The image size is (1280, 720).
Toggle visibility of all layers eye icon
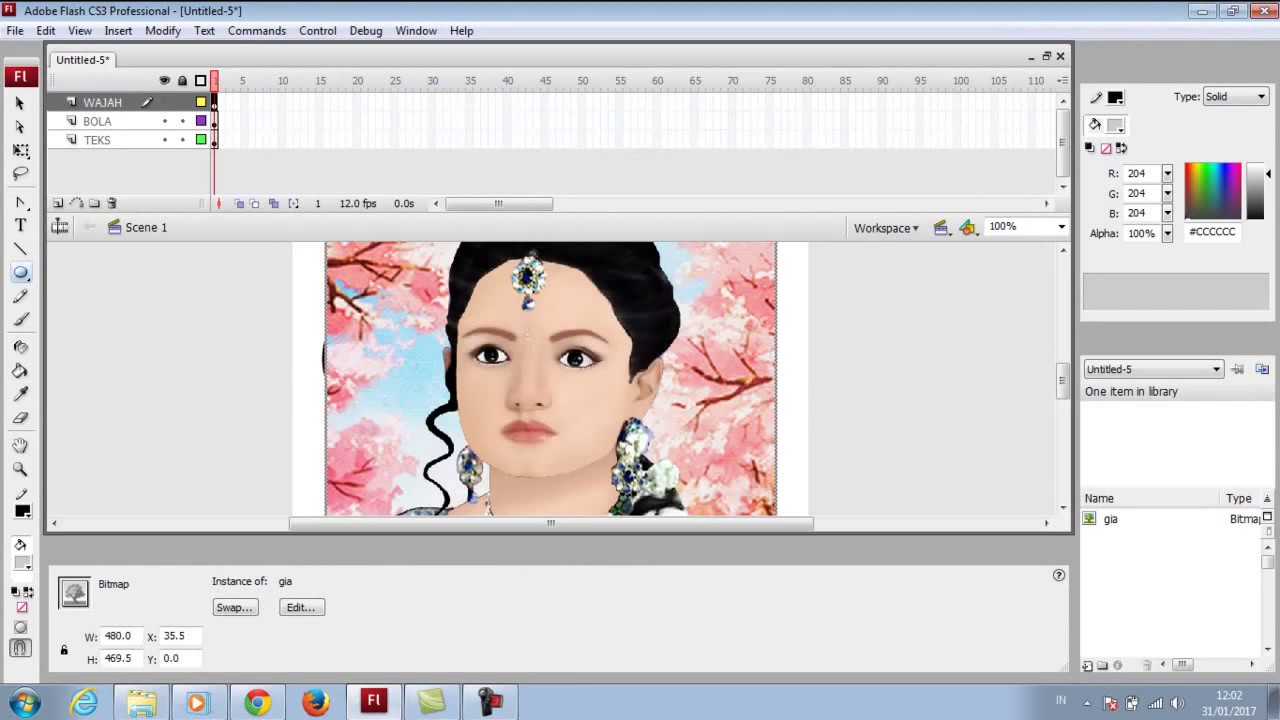tap(165, 81)
